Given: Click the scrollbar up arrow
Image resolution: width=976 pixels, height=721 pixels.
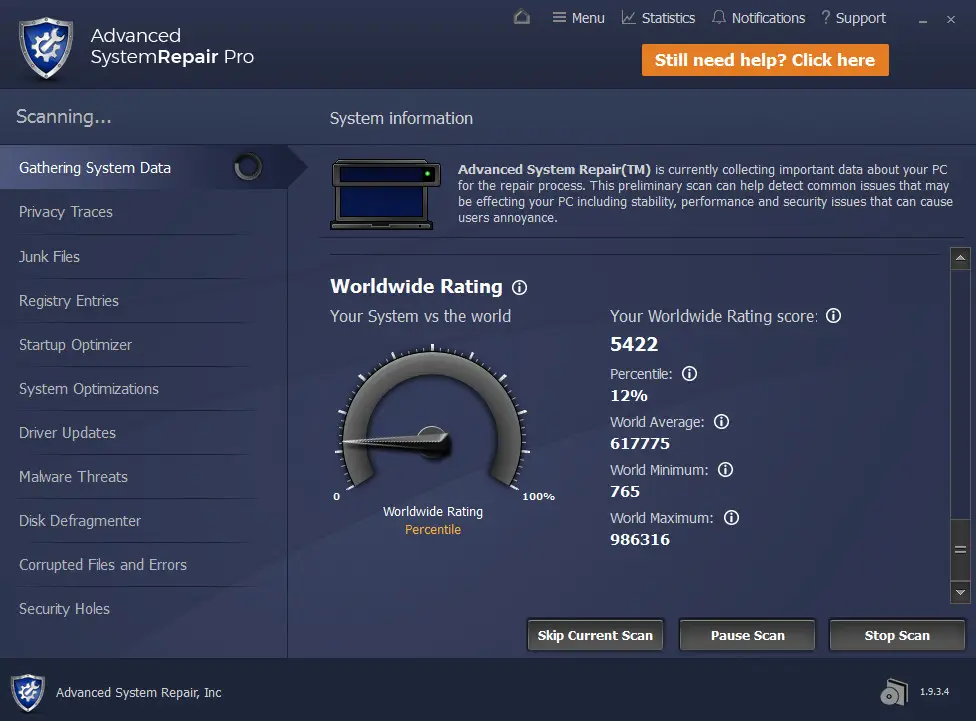Looking at the screenshot, I should [x=960, y=258].
